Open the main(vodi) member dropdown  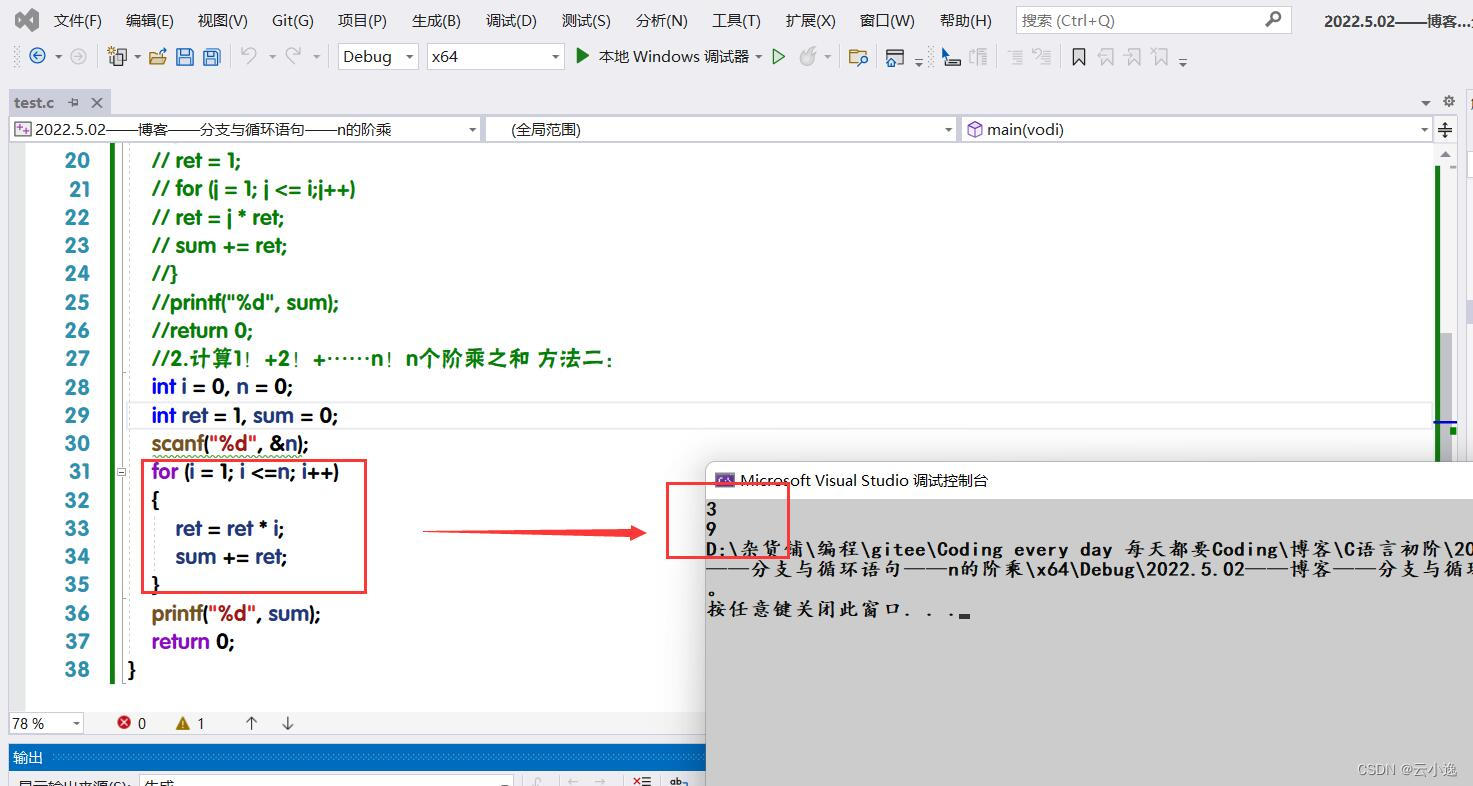click(1197, 129)
